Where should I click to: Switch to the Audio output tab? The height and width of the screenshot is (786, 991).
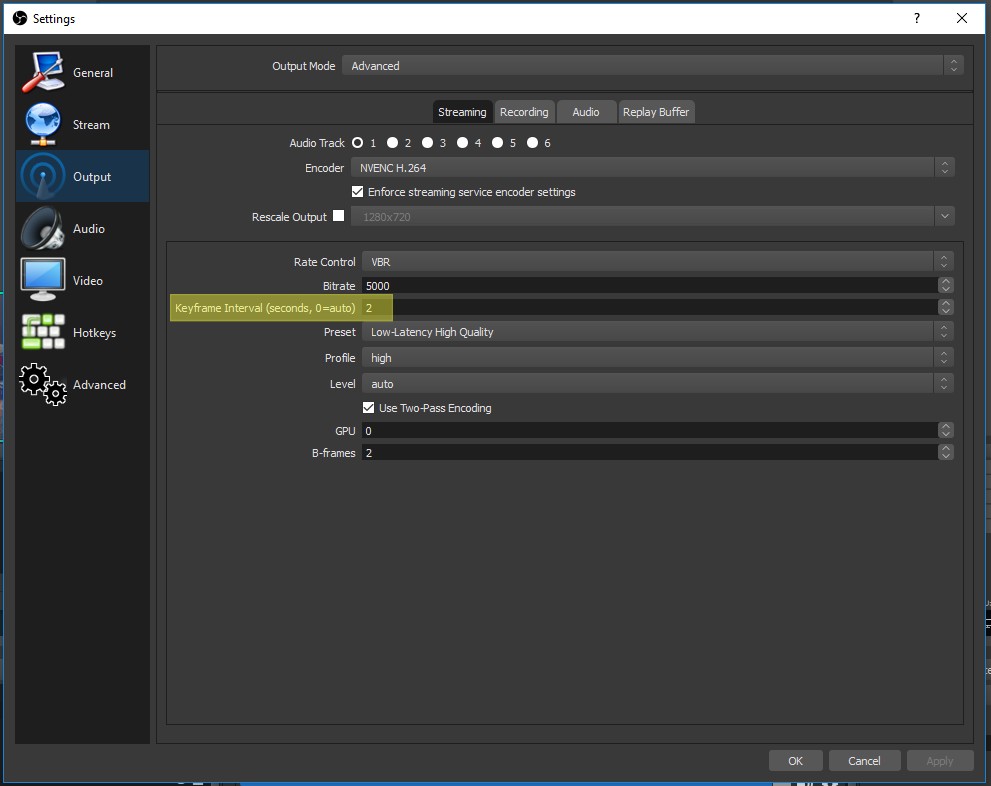click(x=586, y=112)
